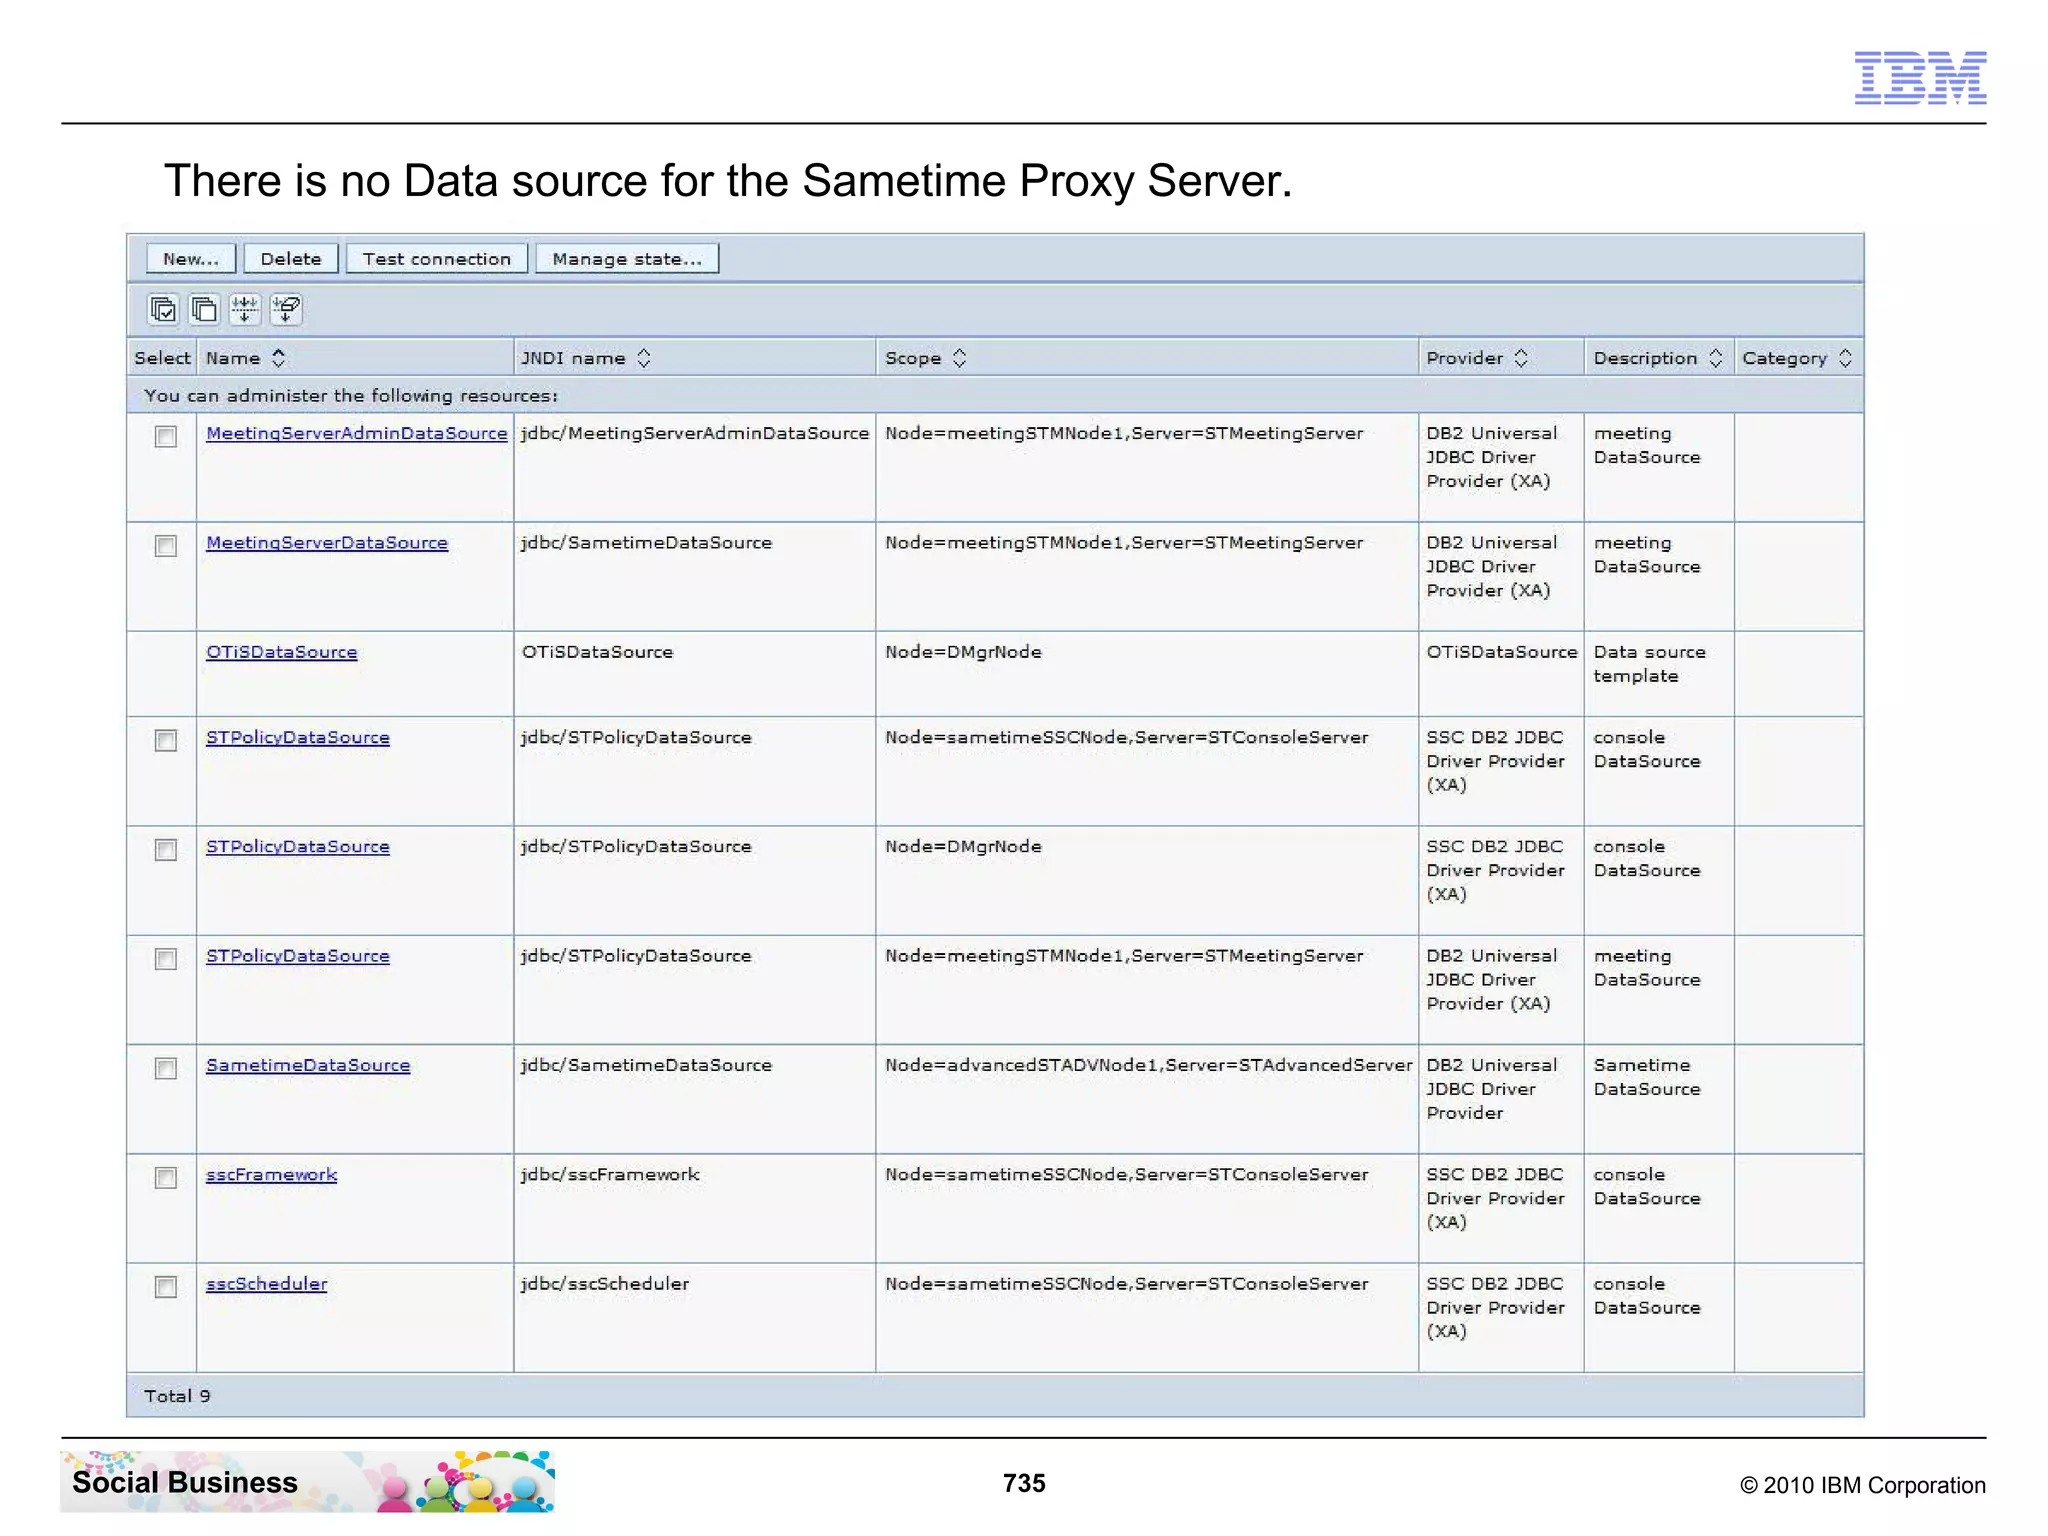The width and height of the screenshot is (2048, 1536).
Task: Tick the SametimeDataSource row checkbox
Action: coord(166,1069)
